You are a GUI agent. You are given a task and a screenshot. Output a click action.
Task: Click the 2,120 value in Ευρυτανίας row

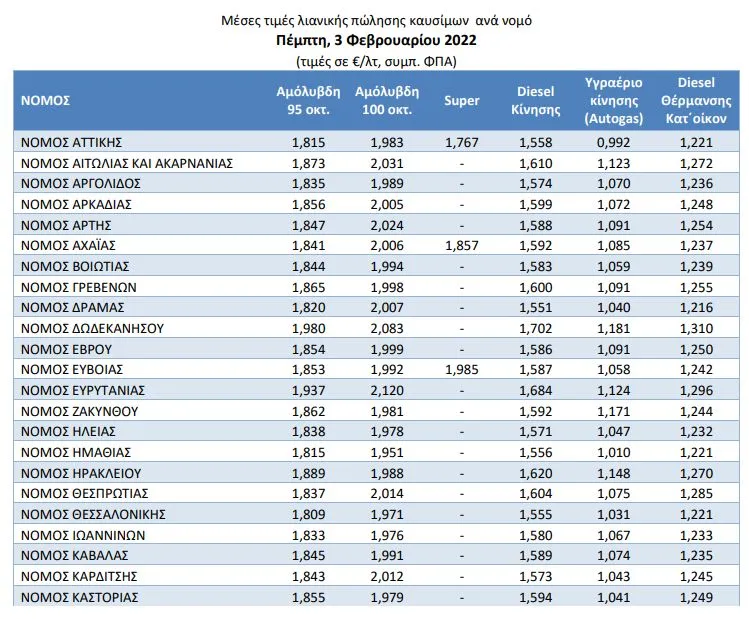(387, 391)
